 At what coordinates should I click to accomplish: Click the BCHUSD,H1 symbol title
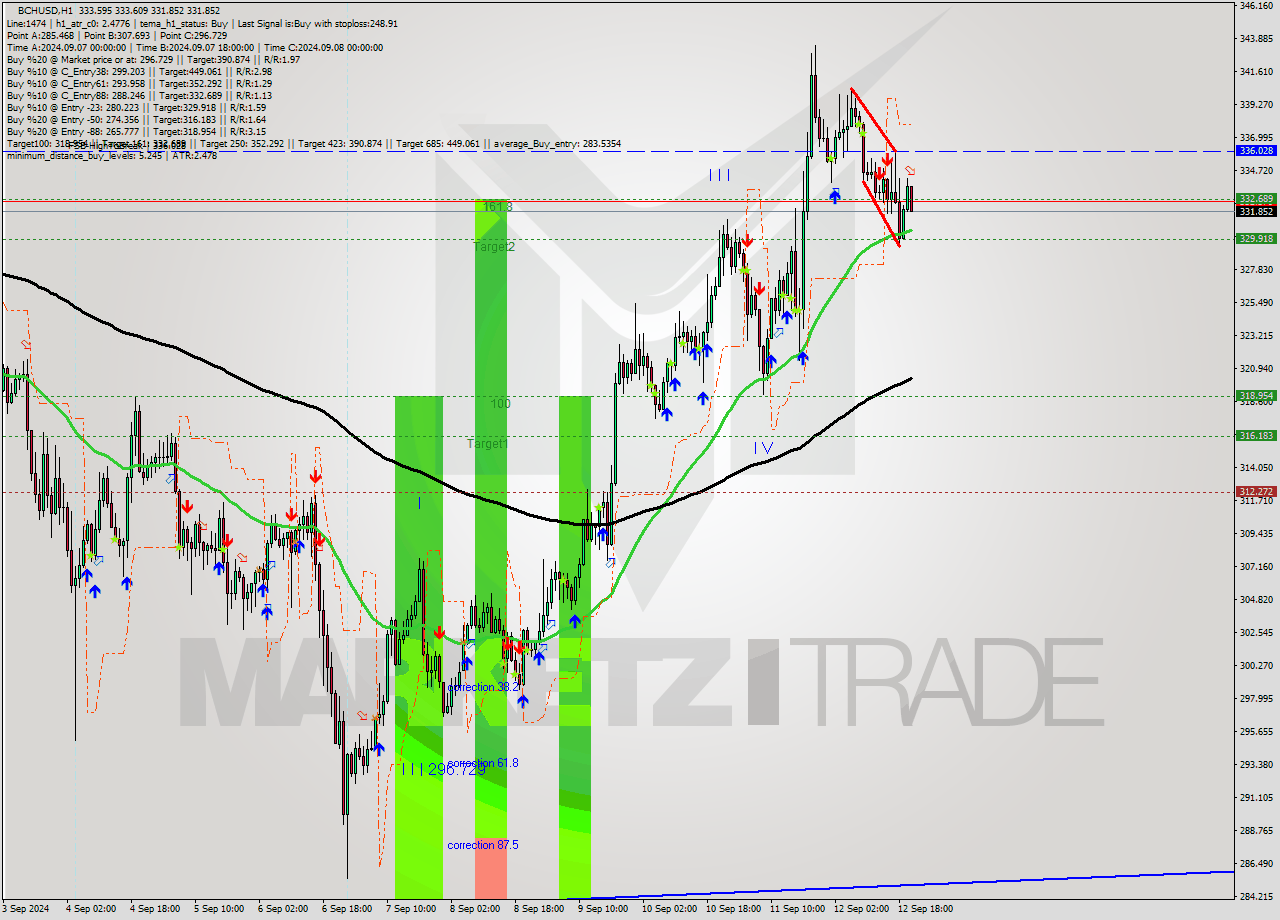click(45, 10)
